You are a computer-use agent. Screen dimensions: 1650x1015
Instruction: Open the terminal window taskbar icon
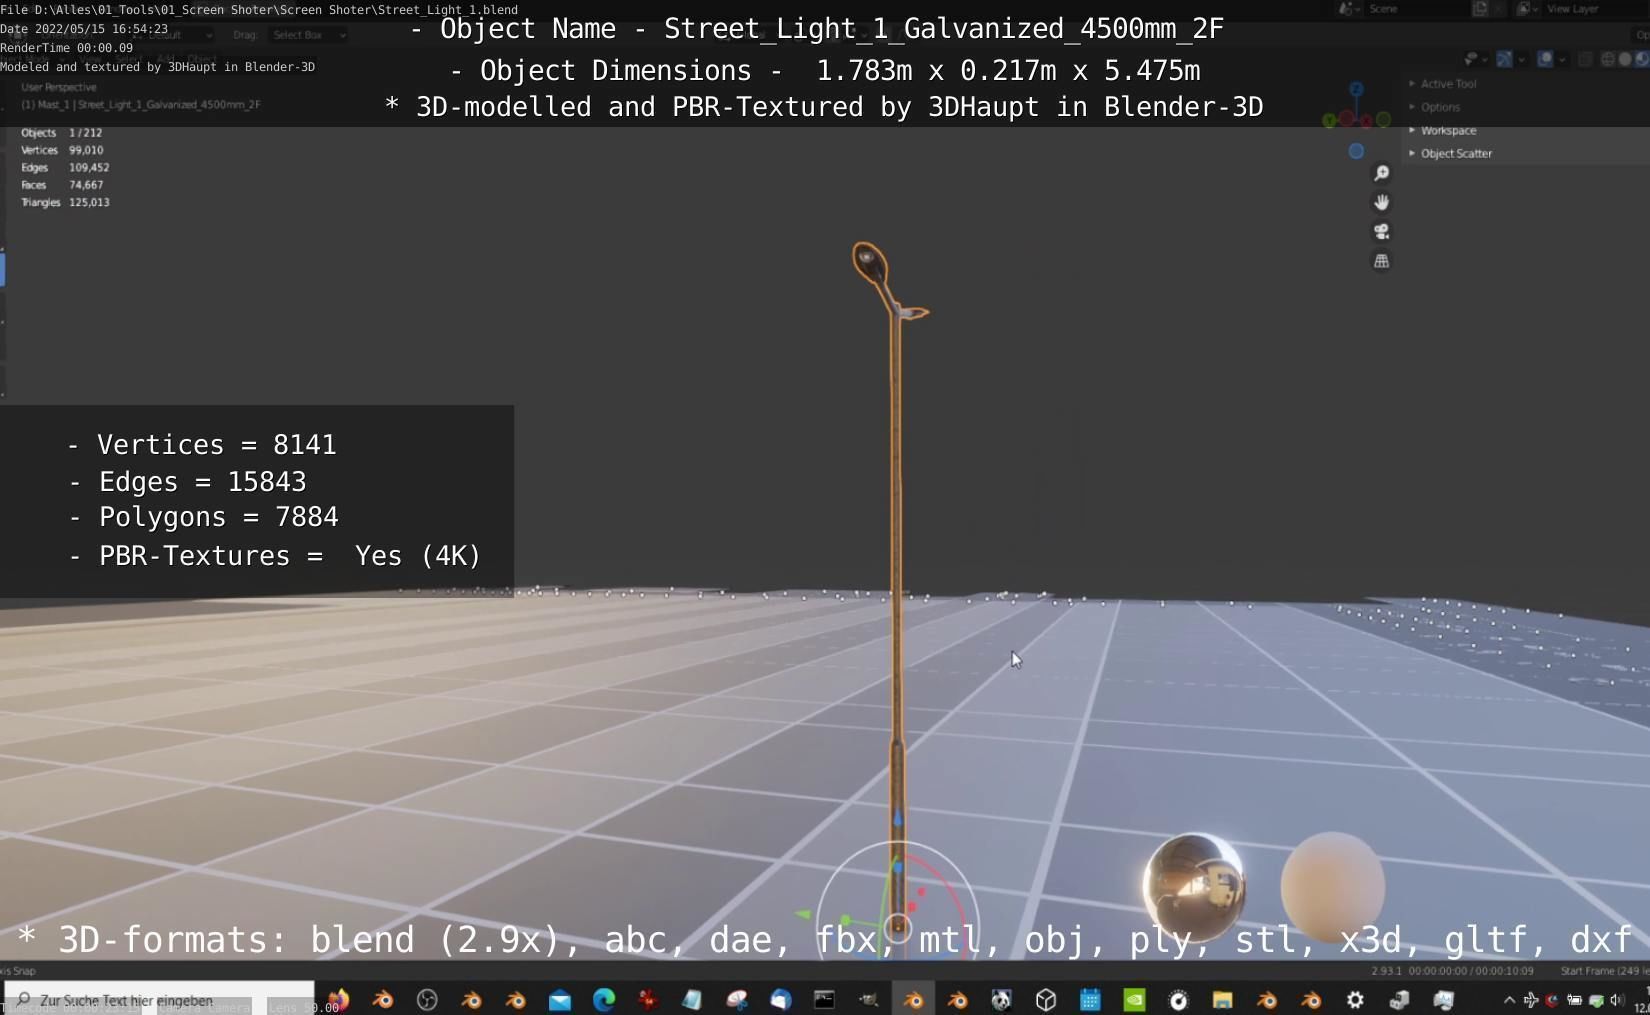click(x=824, y=1000)
